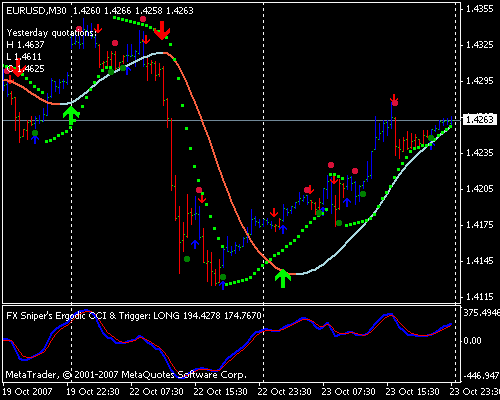Click the 1.4115 price scale label
Viewport: 500px width, 400px height.
[480, 297]
